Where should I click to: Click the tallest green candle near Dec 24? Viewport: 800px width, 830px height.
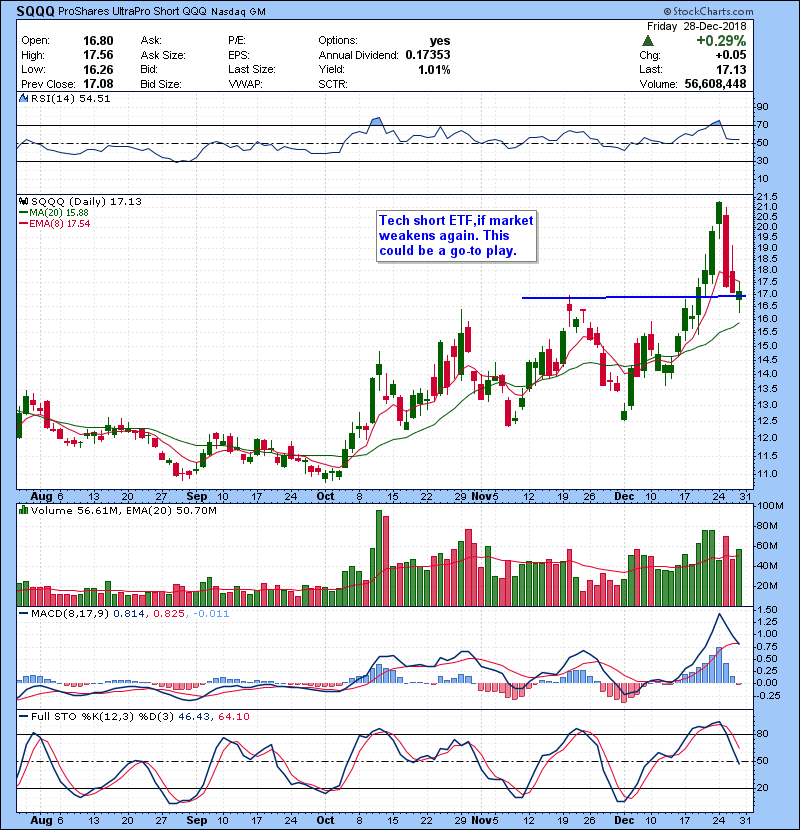pyautogui.click(x=712, y=252)
